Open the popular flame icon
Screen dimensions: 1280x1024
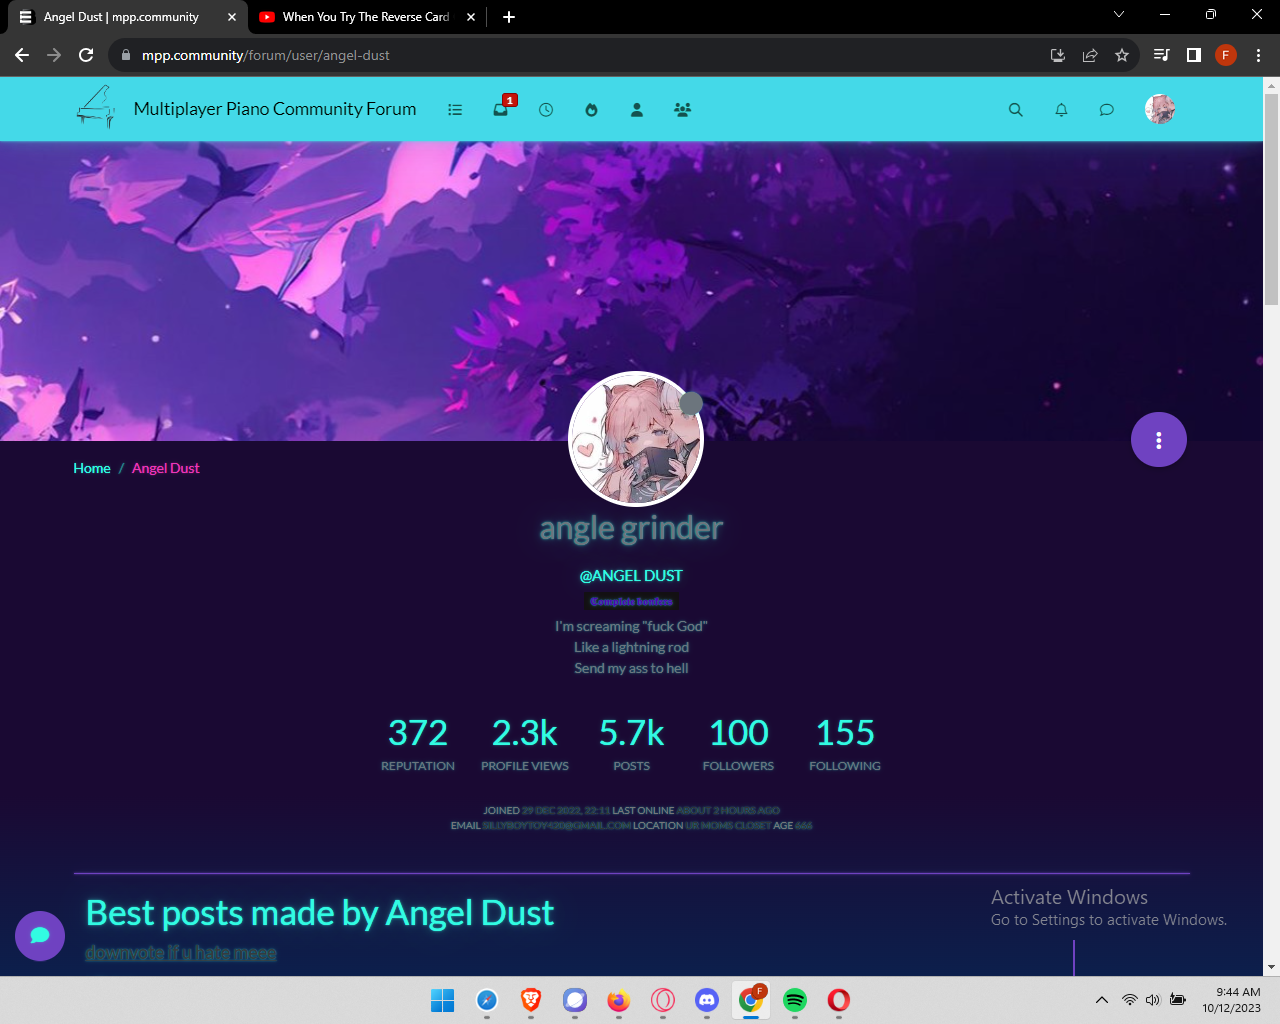click(x=591, y=110)
